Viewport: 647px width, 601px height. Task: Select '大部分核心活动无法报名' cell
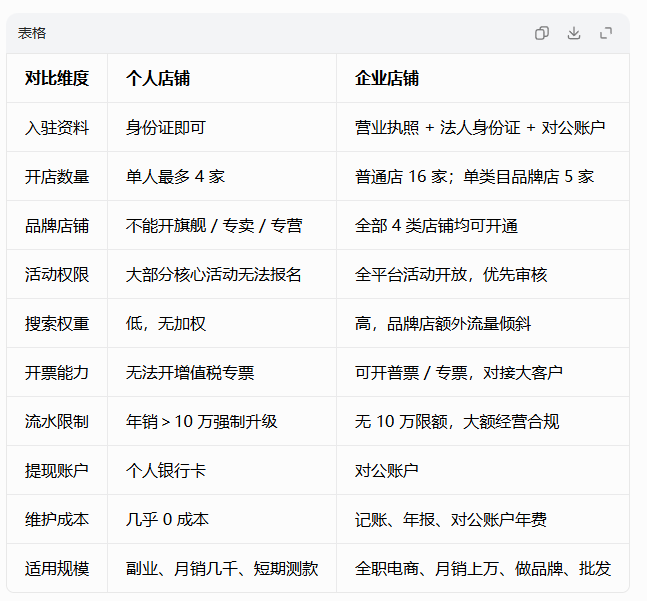(x=214, y=275)
